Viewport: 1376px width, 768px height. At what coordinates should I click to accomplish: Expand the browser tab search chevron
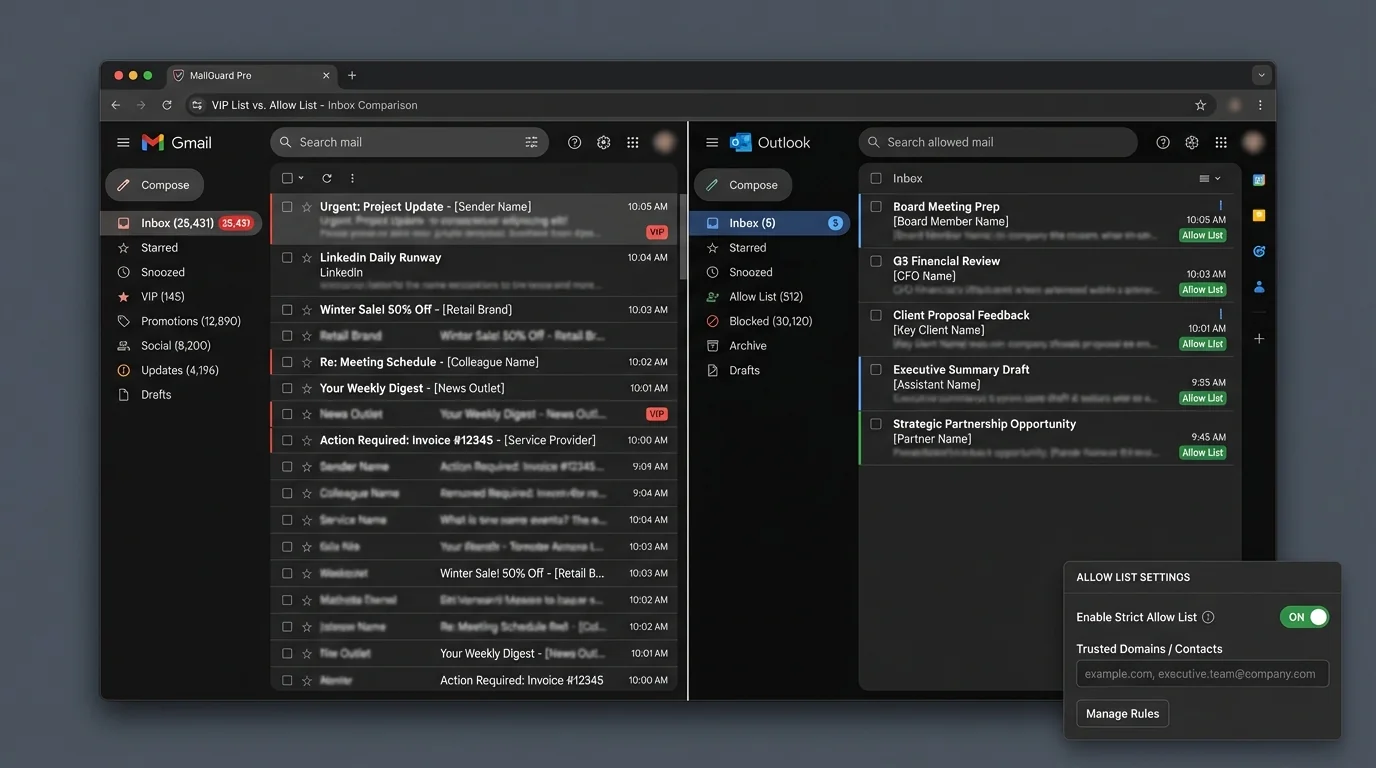[x=1262, y=75]
